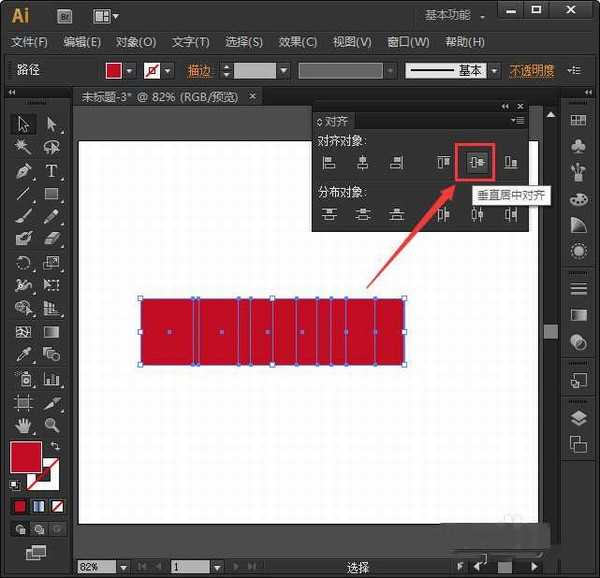Click the Vertical Align Center icon
600x578 pixels.
click(477, 162)
